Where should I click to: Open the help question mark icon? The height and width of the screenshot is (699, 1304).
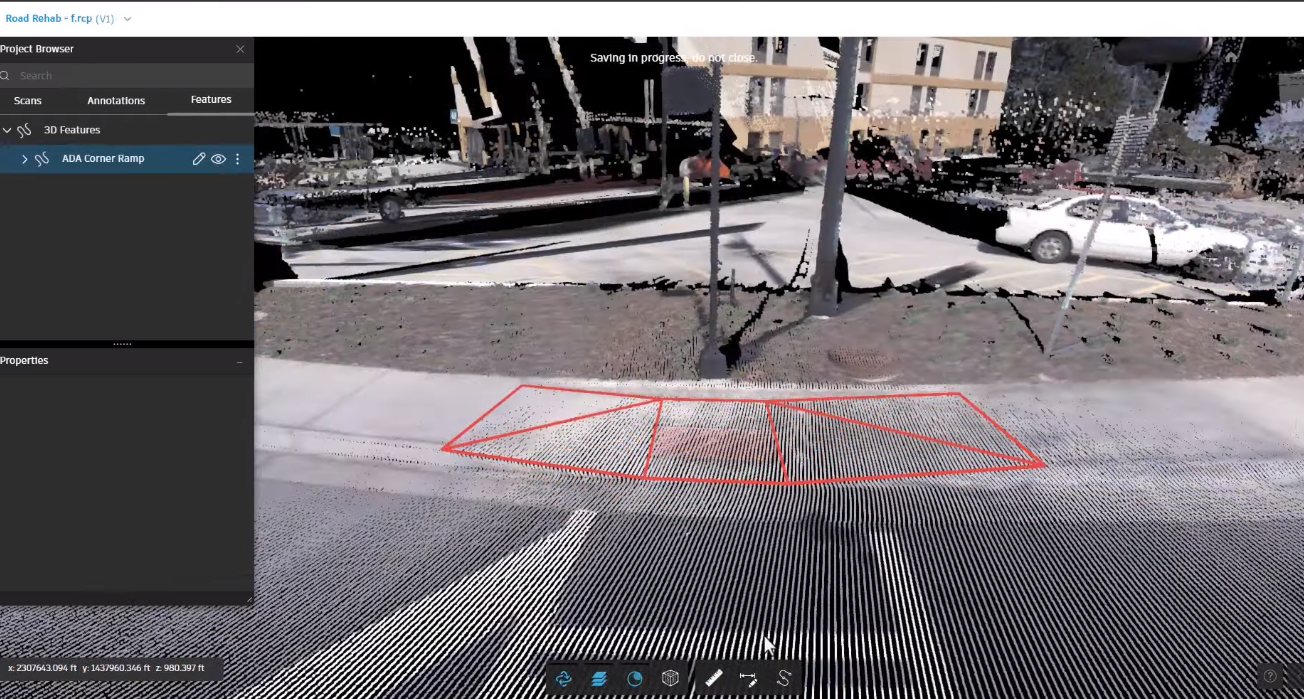pyautogui.click(x=1270, y=676)
